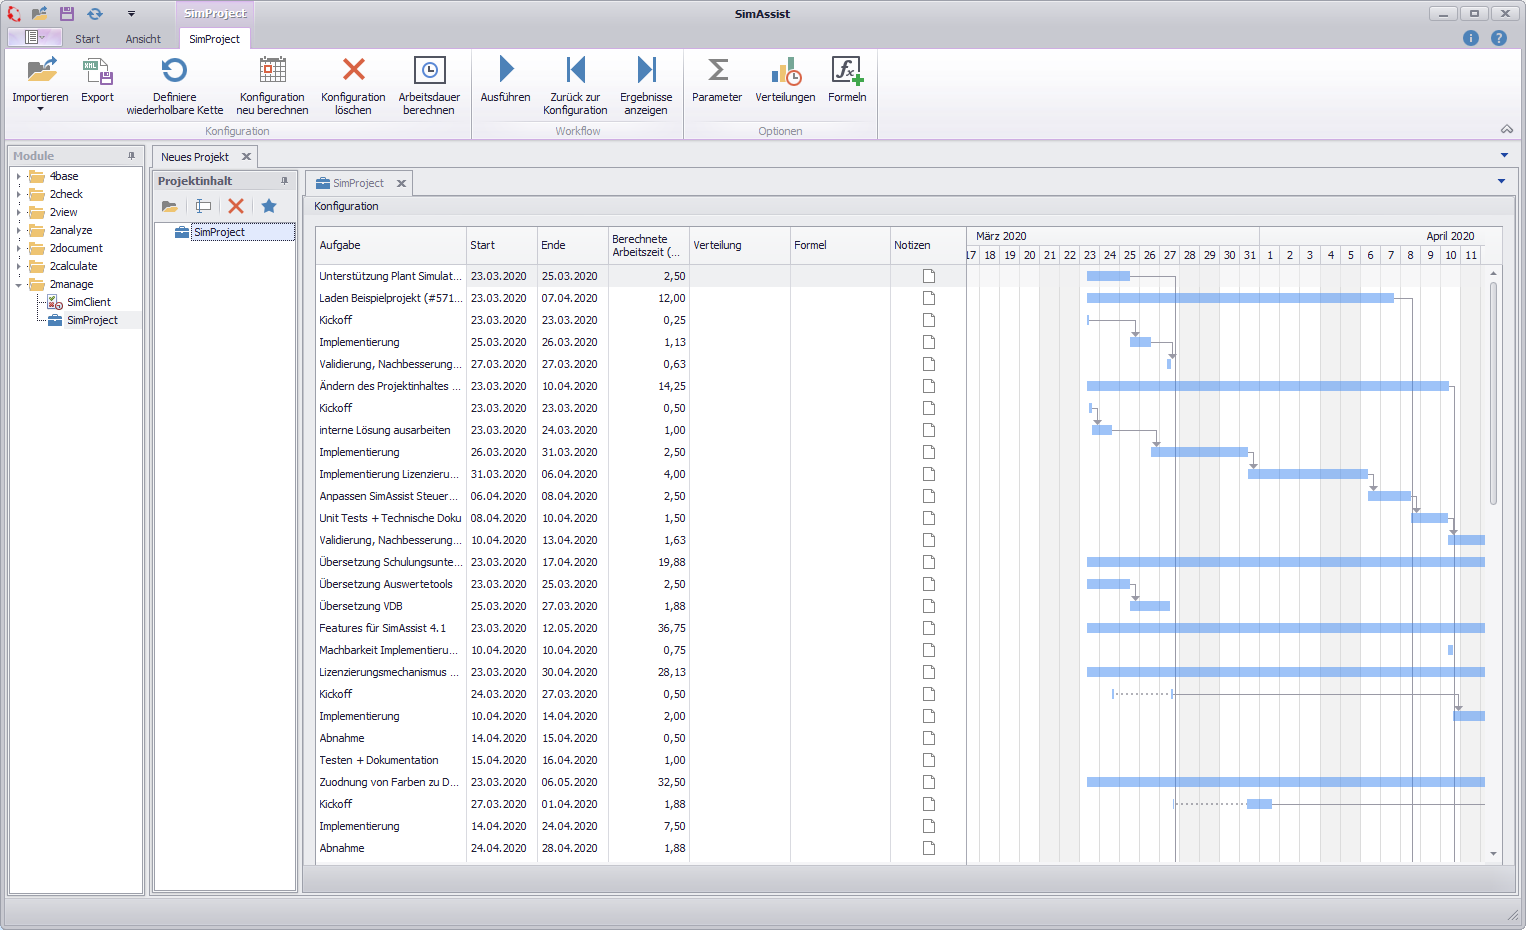This screenshot has width=1526, height=930.
Task: Expand the 2document module folder
Action: (18, 248)
